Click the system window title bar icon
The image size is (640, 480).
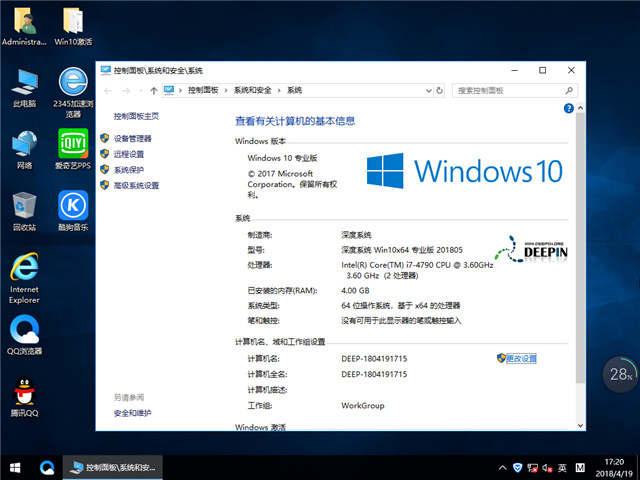(105, 70)
